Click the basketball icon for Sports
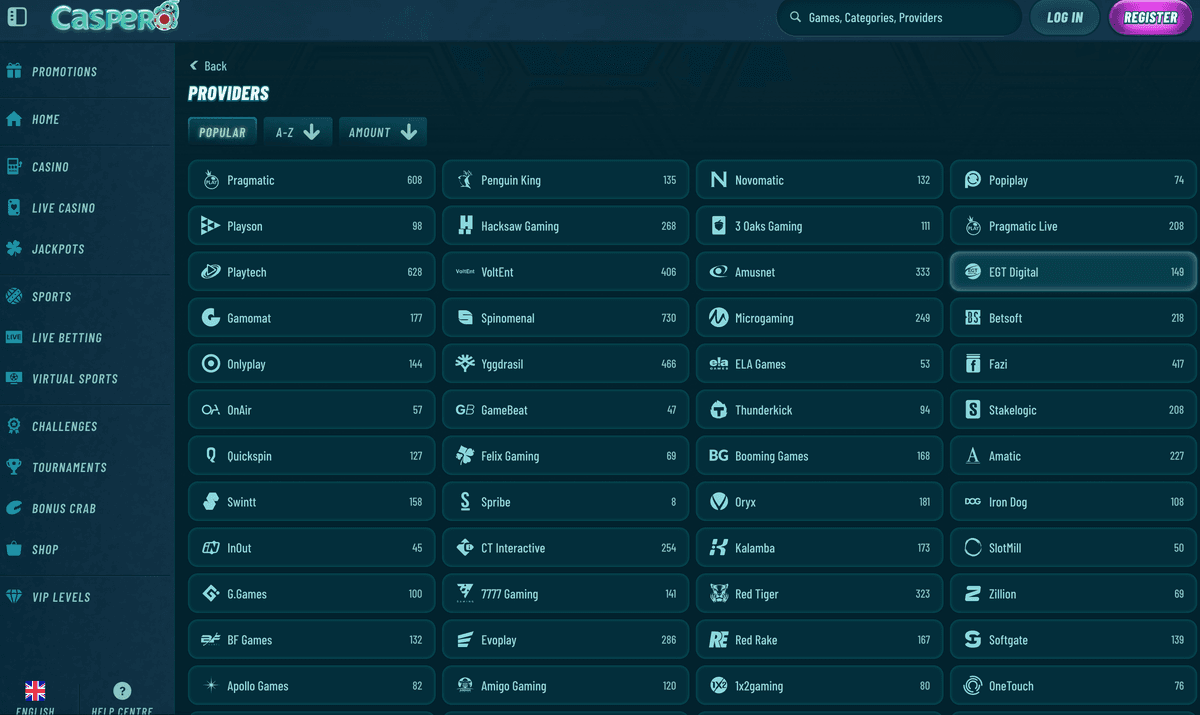The height and width of the screenshot is (715, 1200). tap(14, 297)
